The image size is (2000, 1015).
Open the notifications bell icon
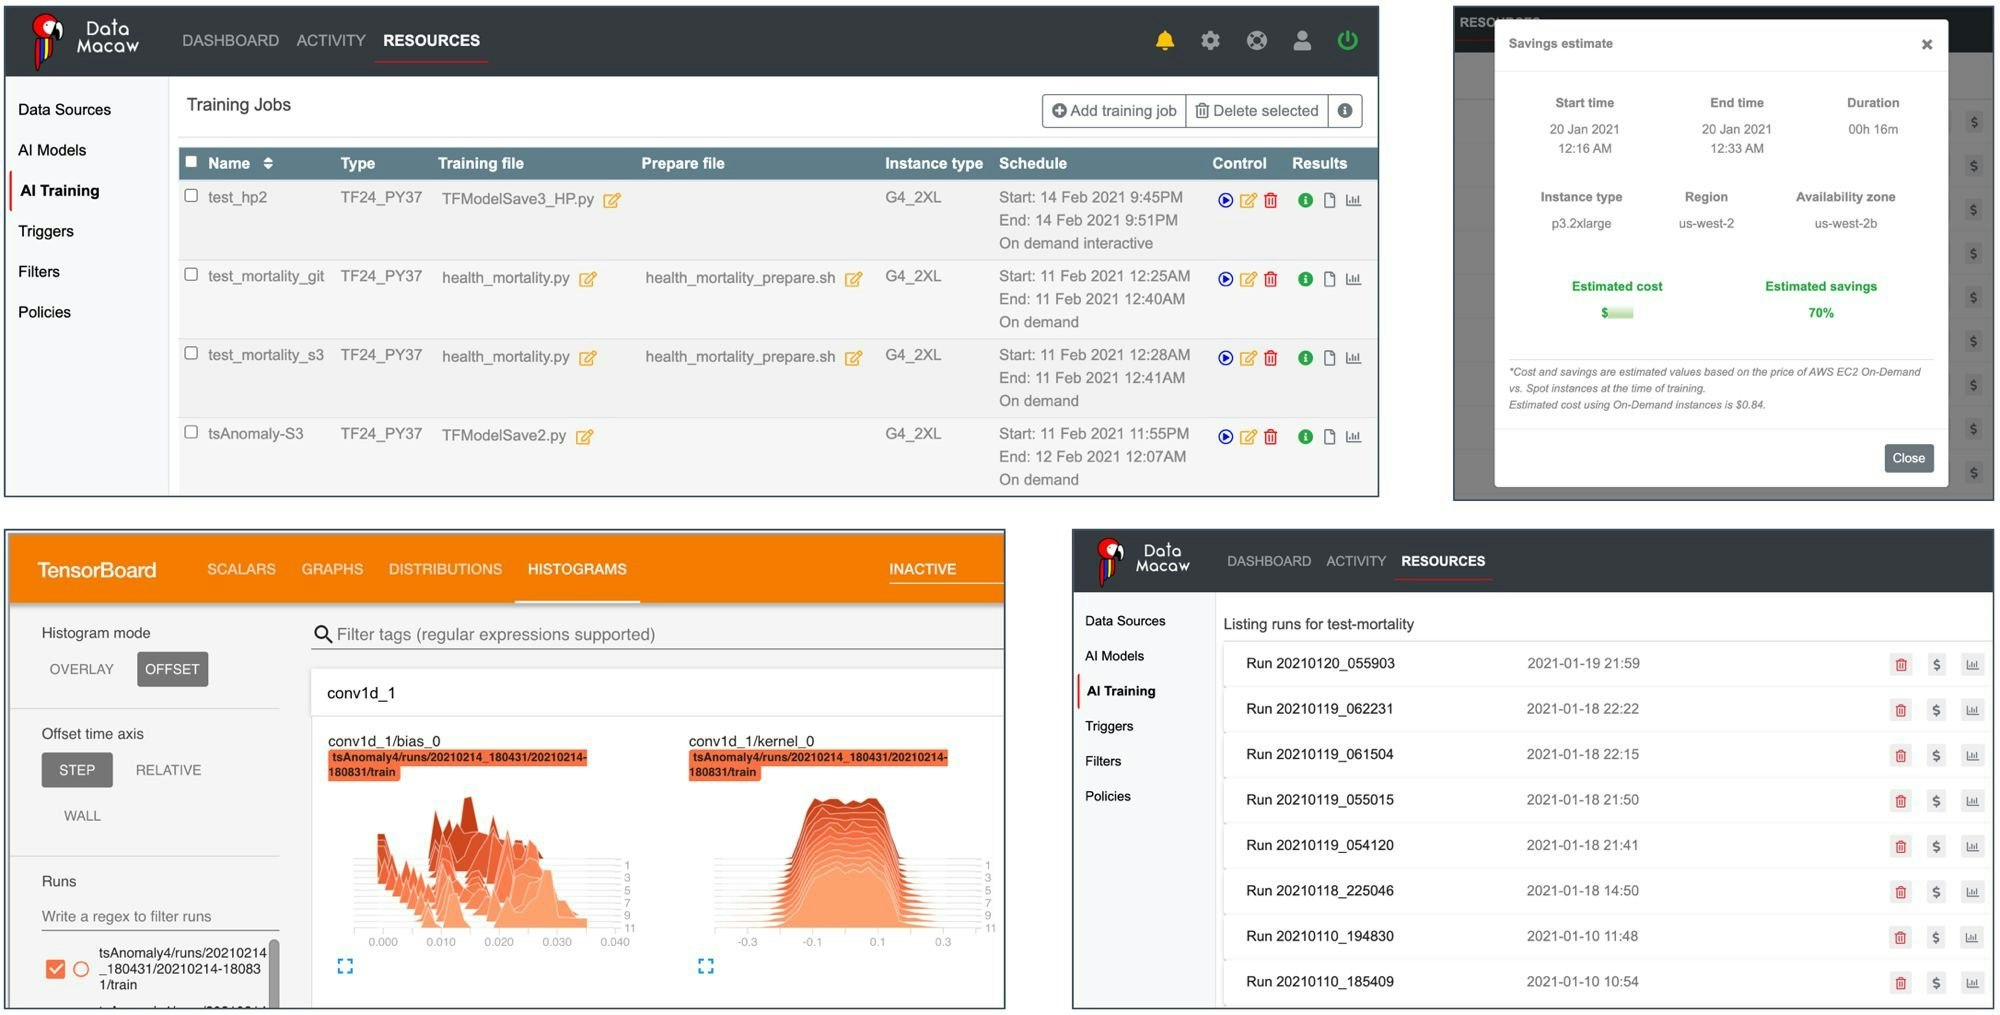coord(1164,40)
